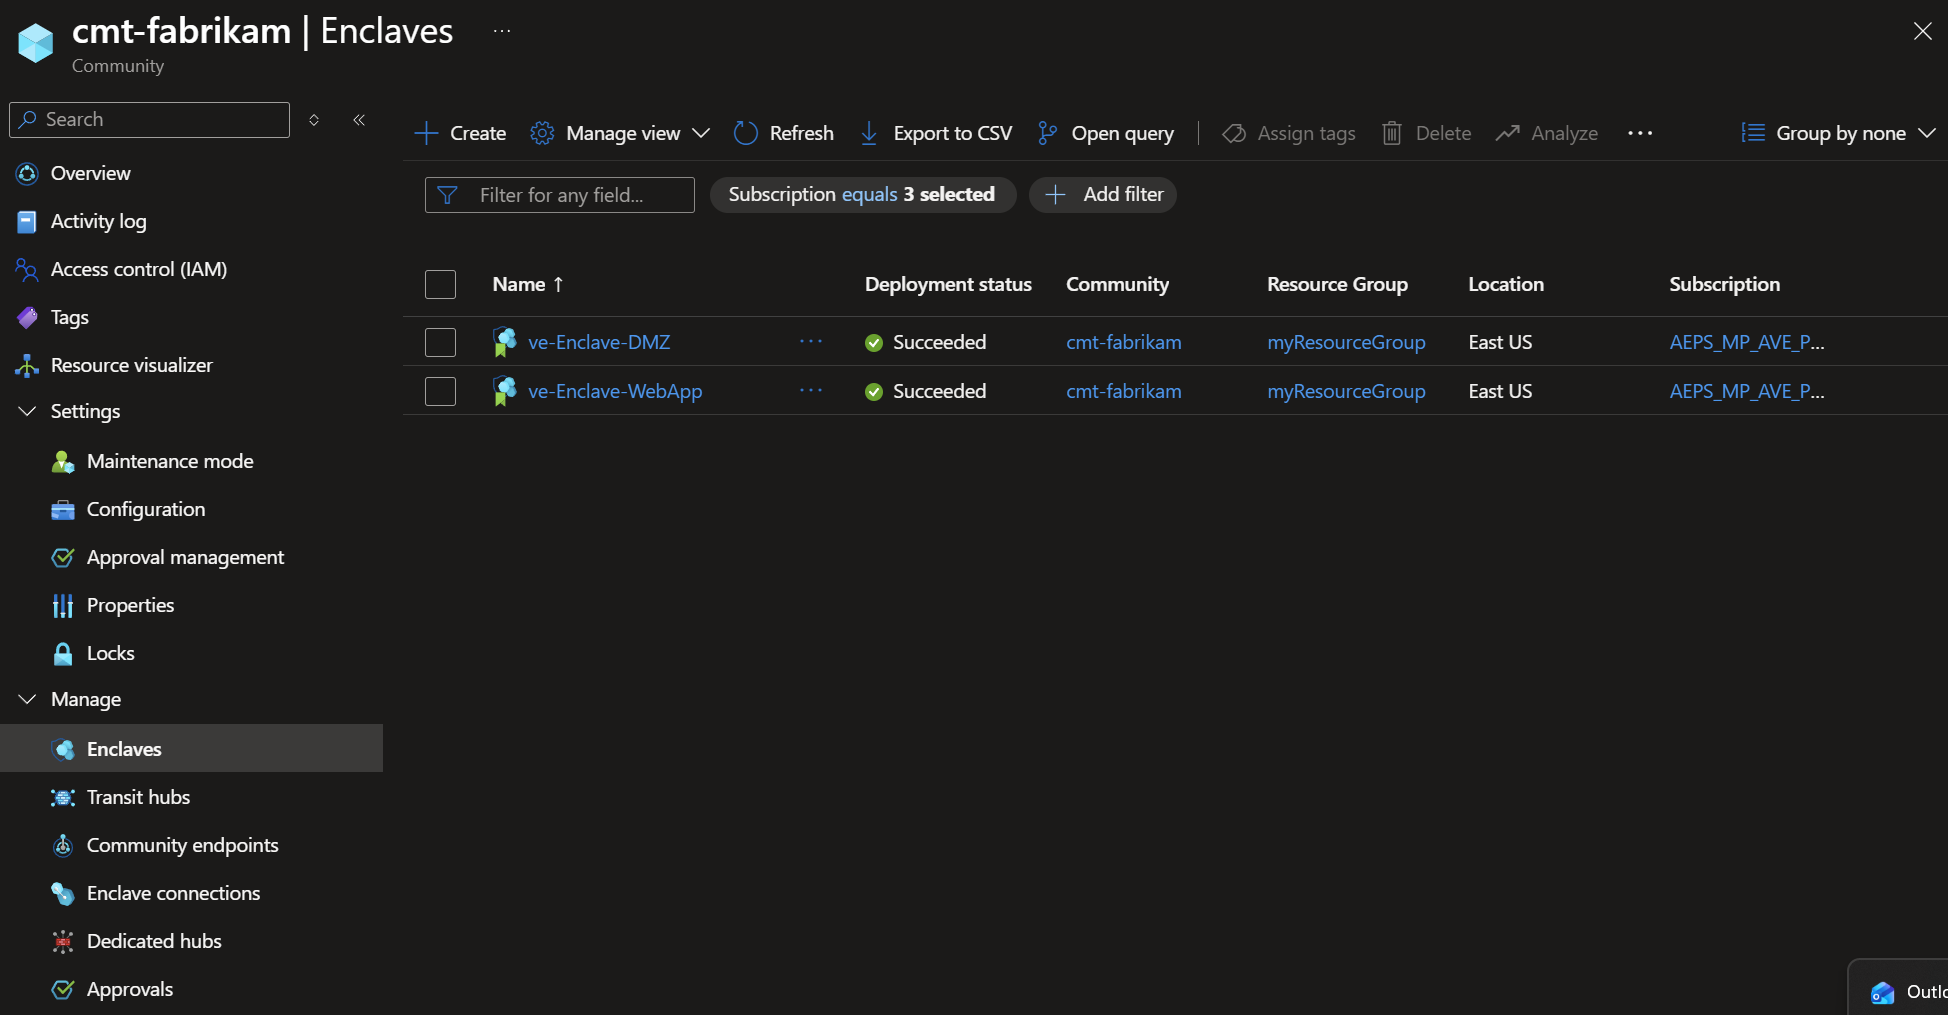Screen dimensions: 1948x1015
Task: Close the Enclaves blade
Action: [x=1922, y=31]
